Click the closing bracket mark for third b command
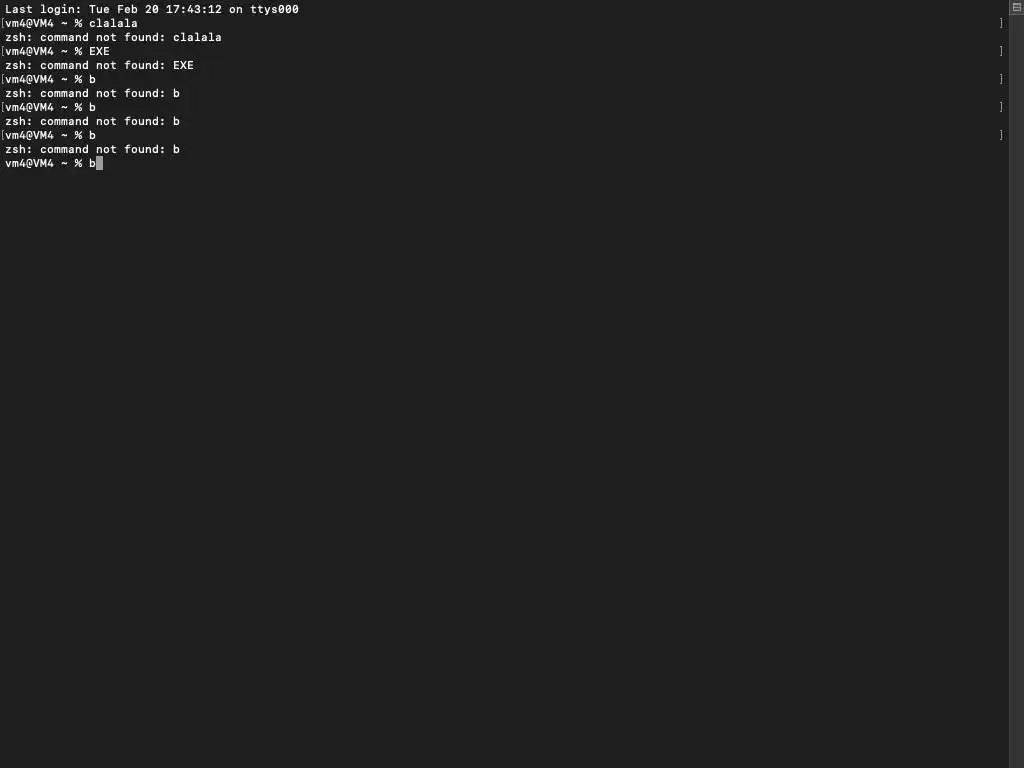 point(1001,135)
